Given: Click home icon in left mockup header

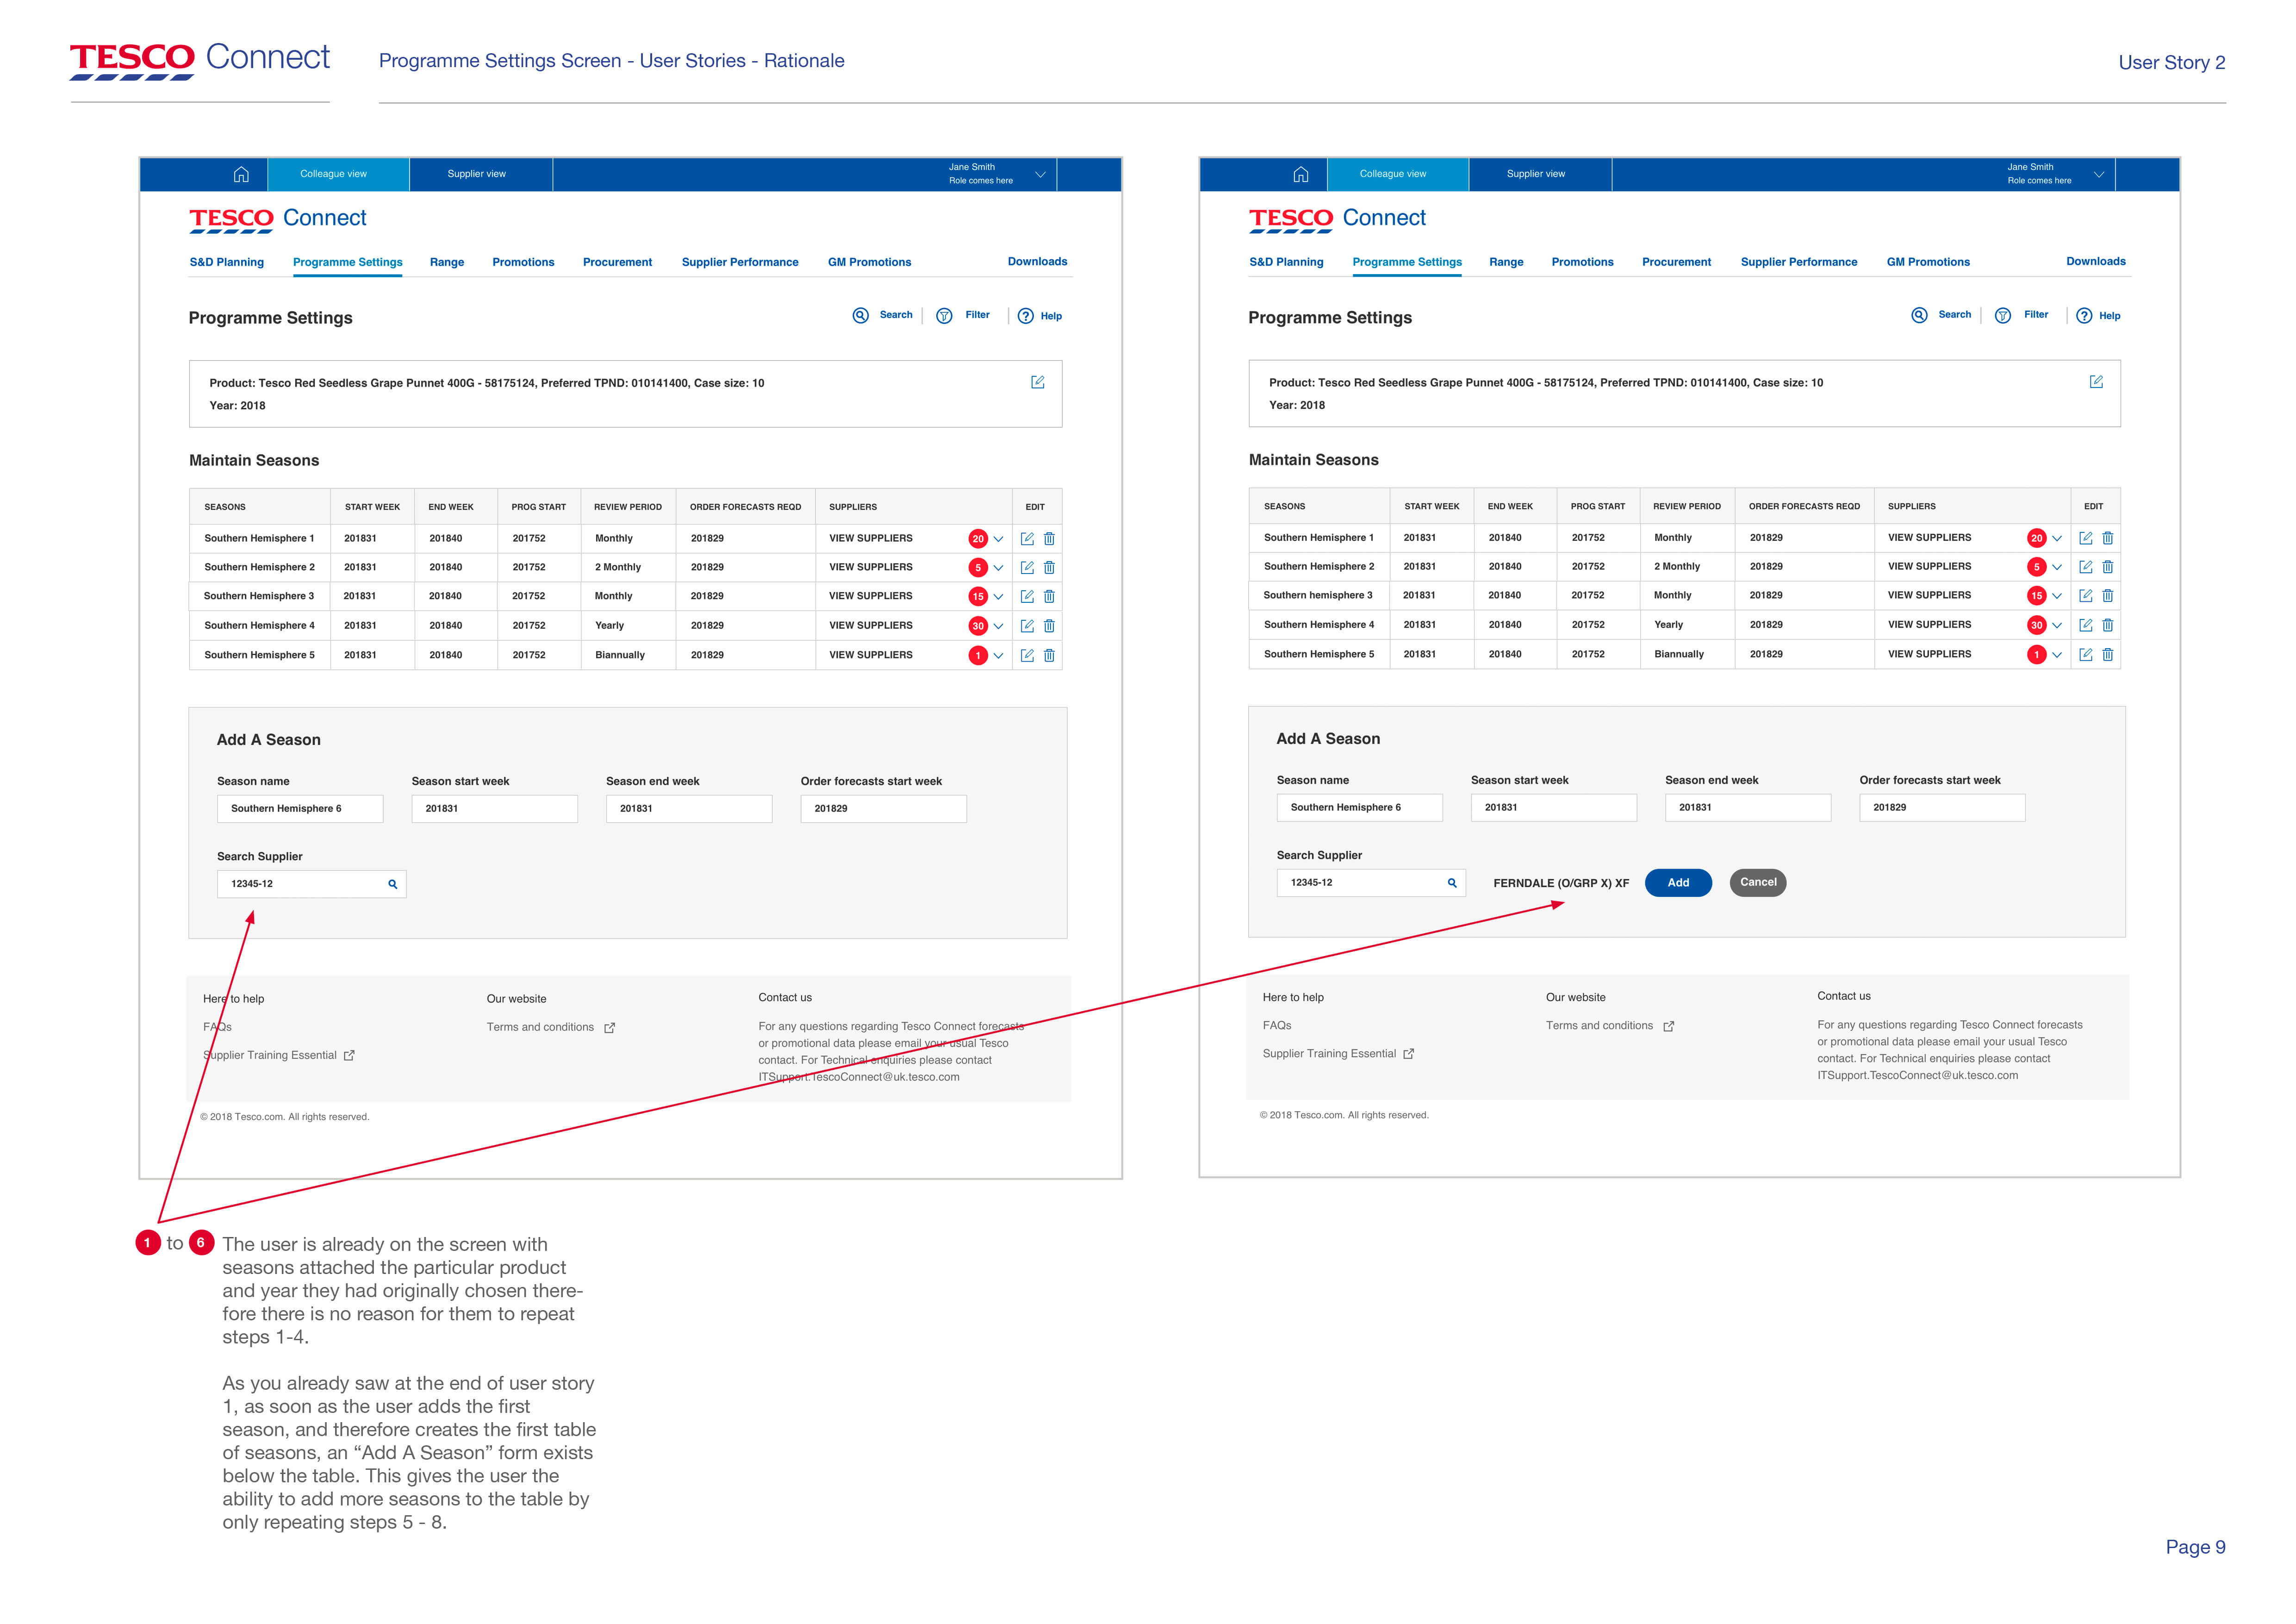Looking at the screenshot, I should tap(241, 174).
